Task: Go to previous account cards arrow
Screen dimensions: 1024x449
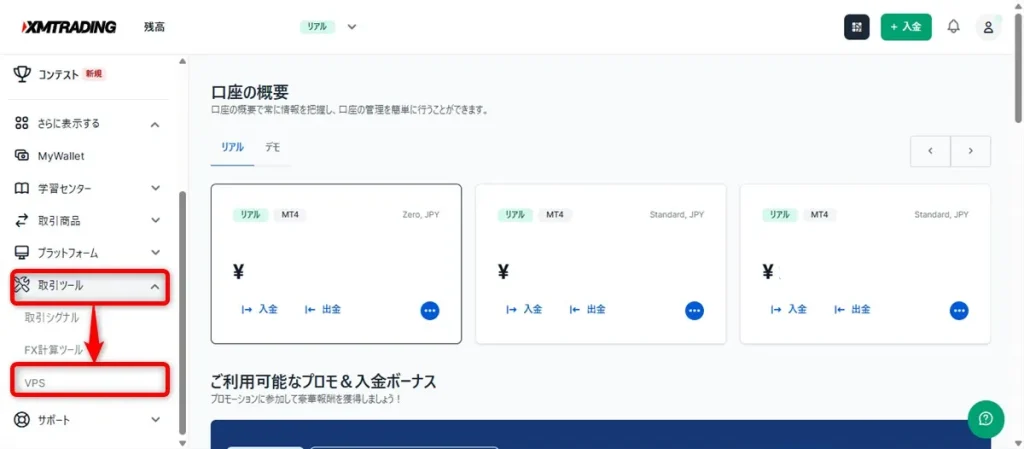Action: click(x=930, y=151)
